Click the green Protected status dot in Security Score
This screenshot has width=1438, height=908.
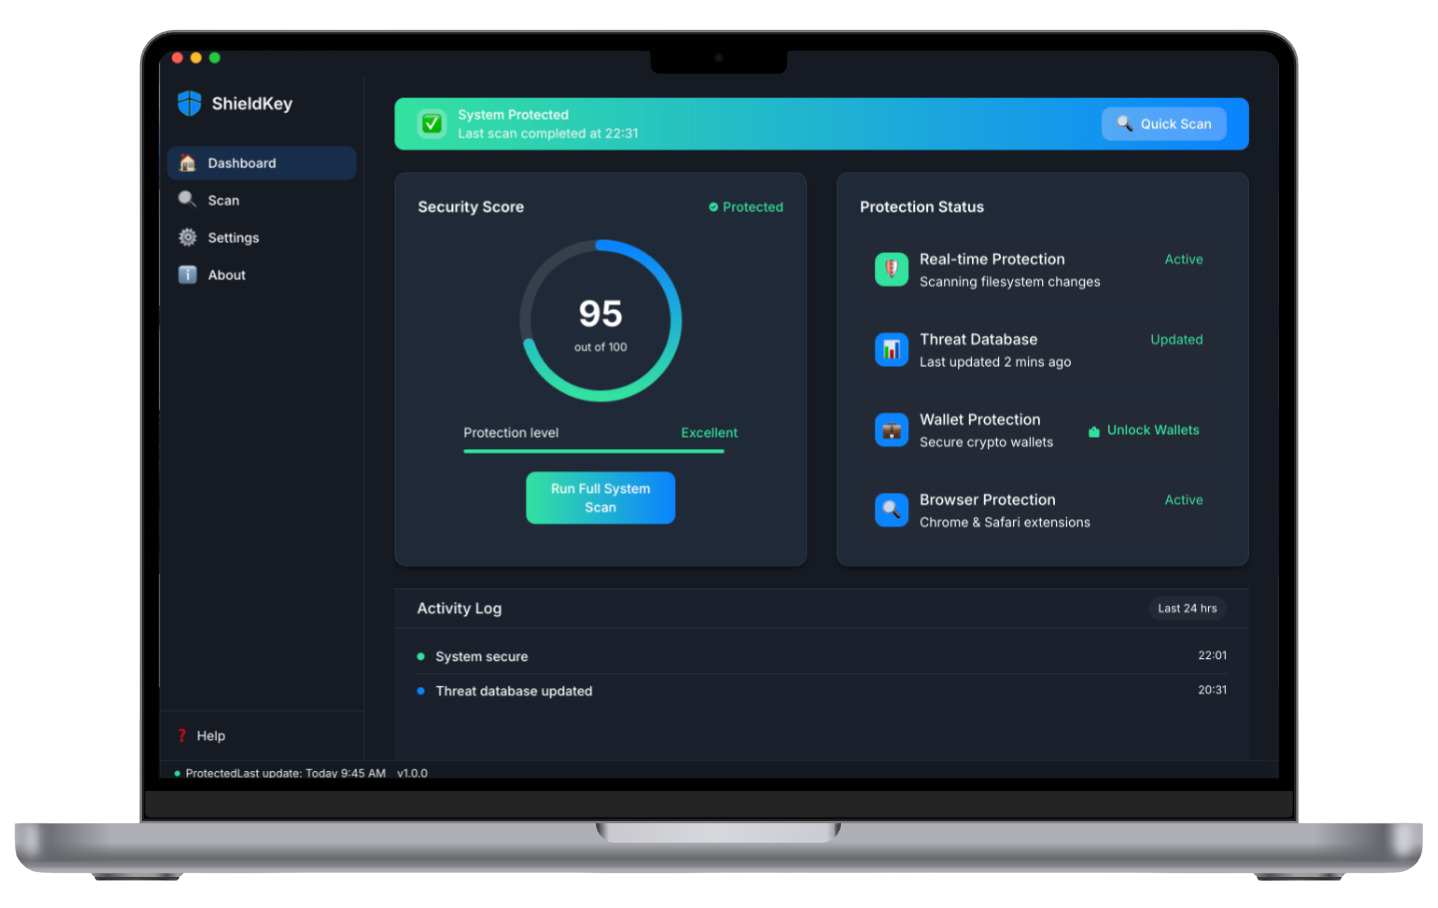point(713,207)
